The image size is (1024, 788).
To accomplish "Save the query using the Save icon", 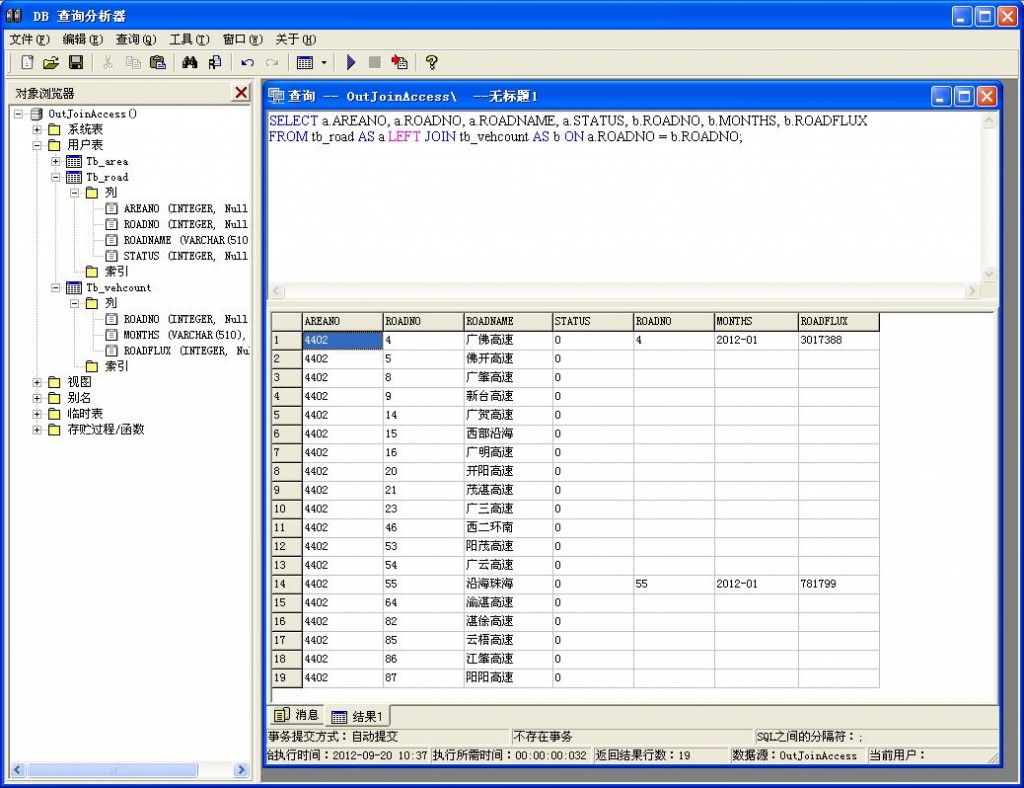I will (75, 62).
